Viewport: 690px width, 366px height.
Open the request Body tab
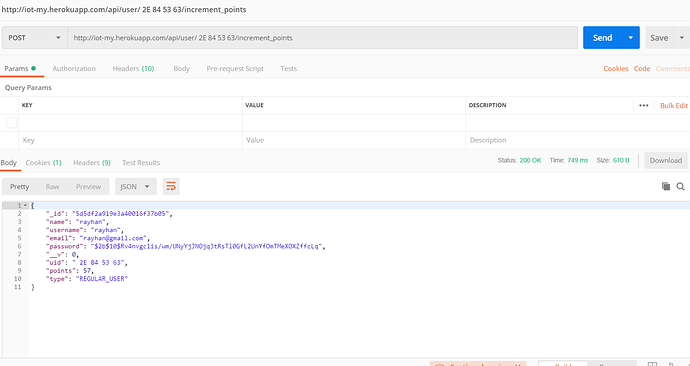[181, 69]
